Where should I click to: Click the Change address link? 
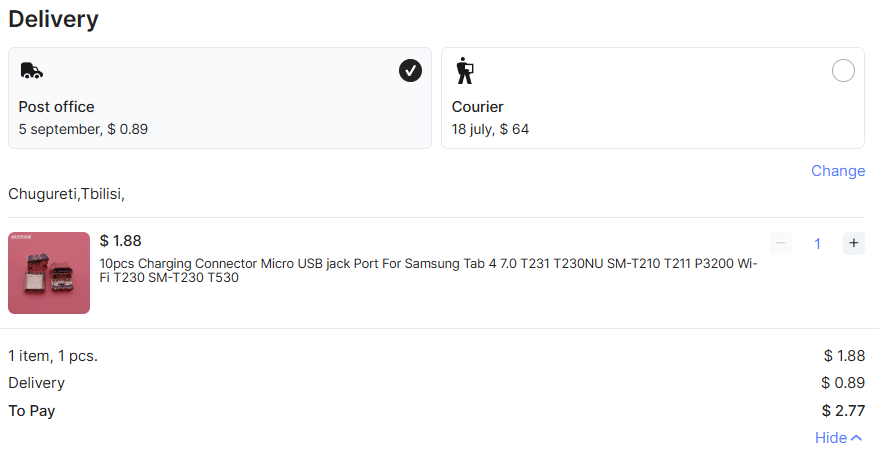[x=838, y=171]
